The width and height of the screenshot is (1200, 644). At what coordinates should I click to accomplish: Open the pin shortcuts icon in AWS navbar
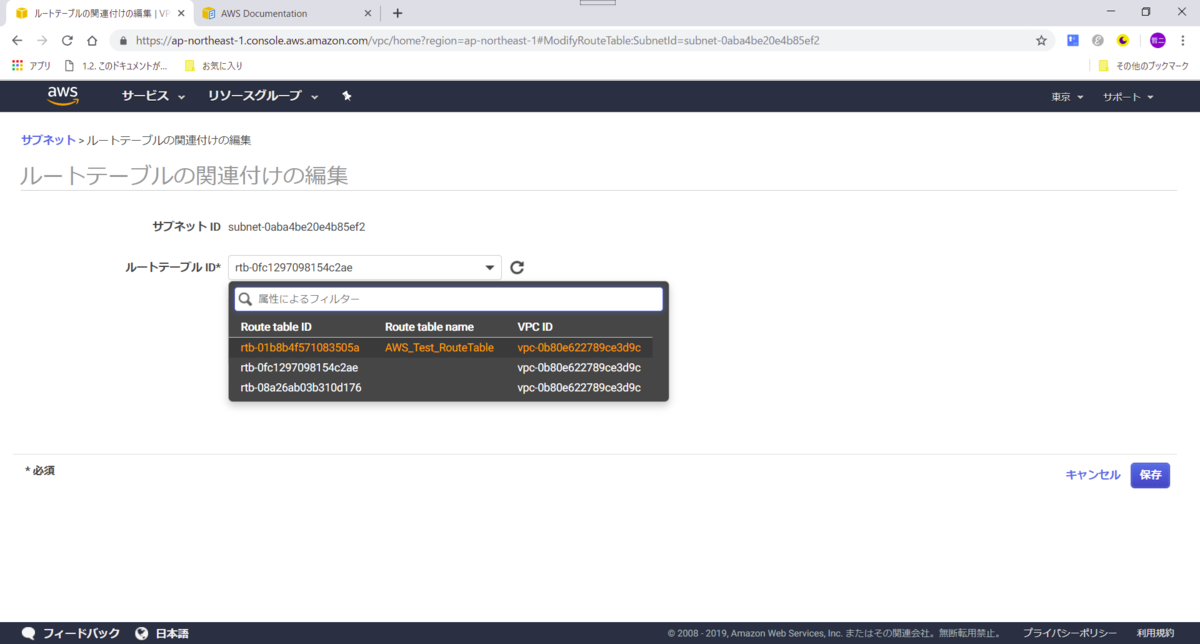click(346, 96)
